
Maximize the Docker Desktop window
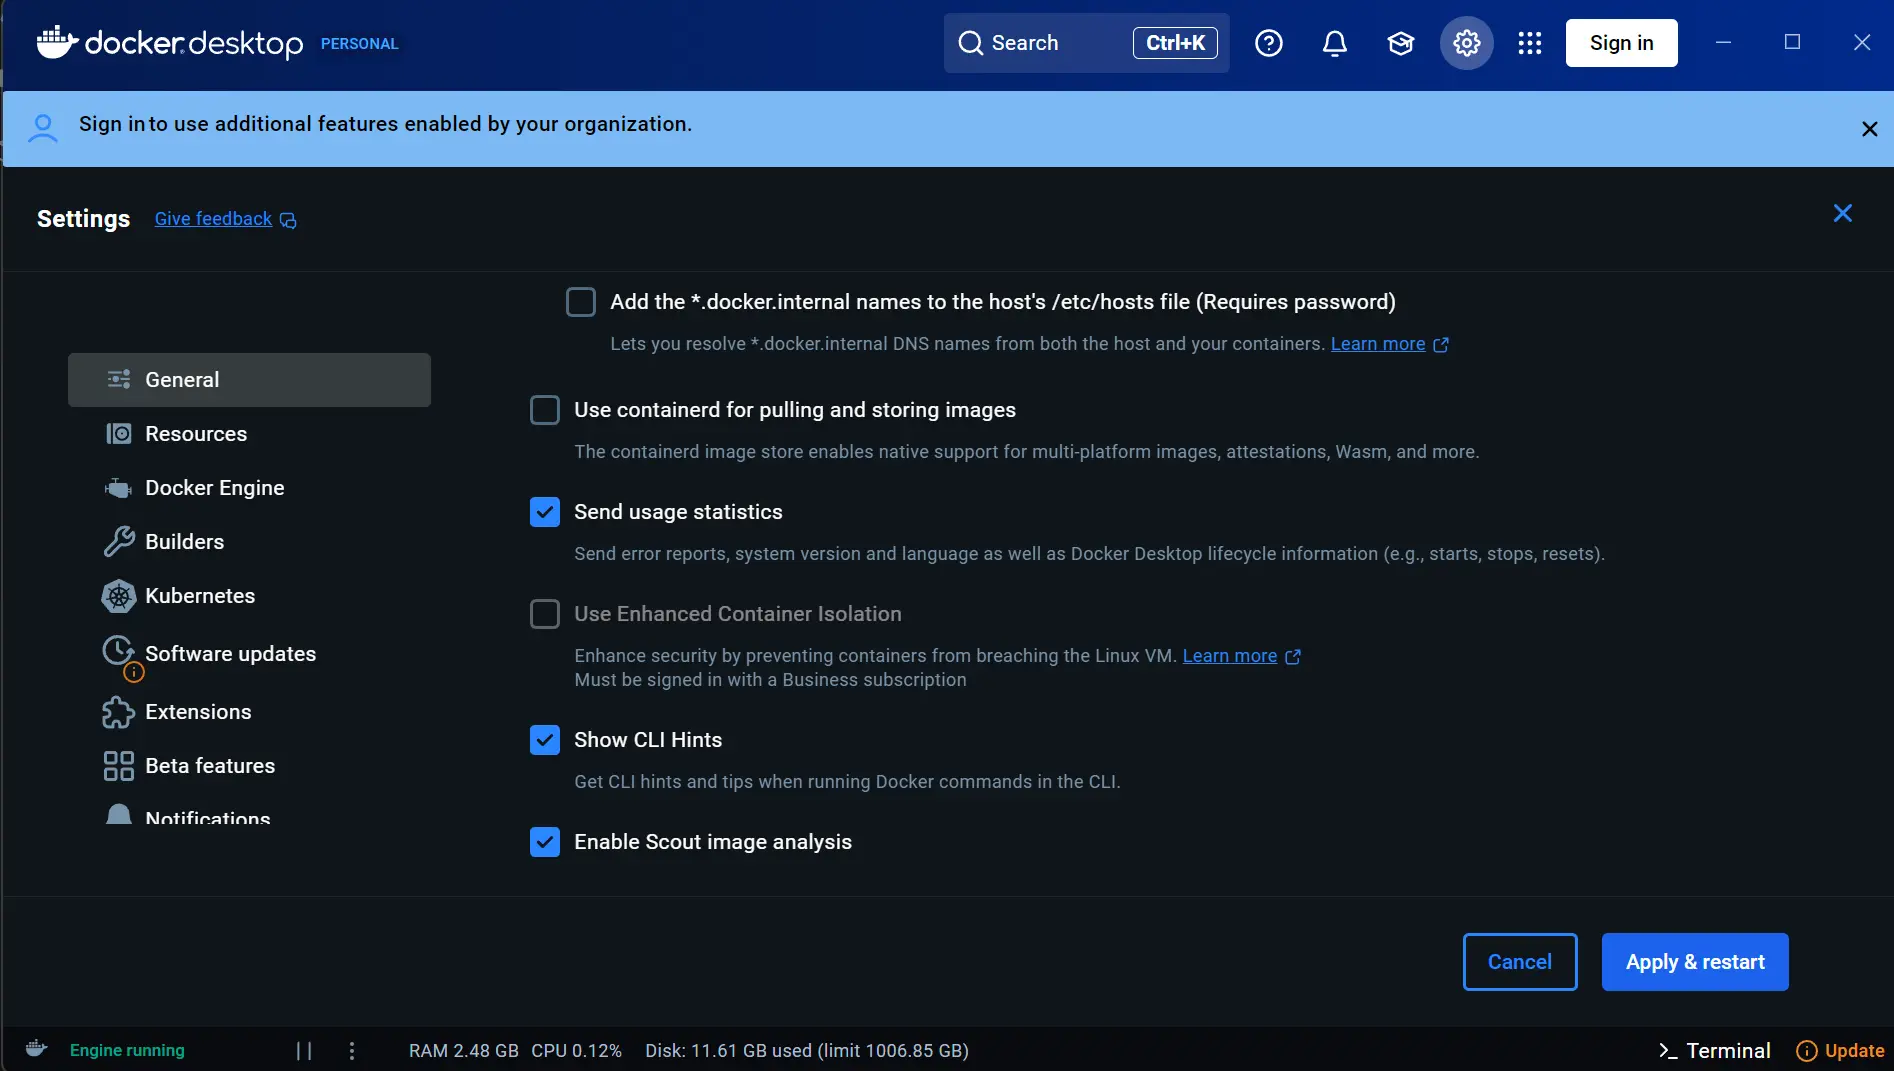pyautogui.click(x=1792, y=42)
